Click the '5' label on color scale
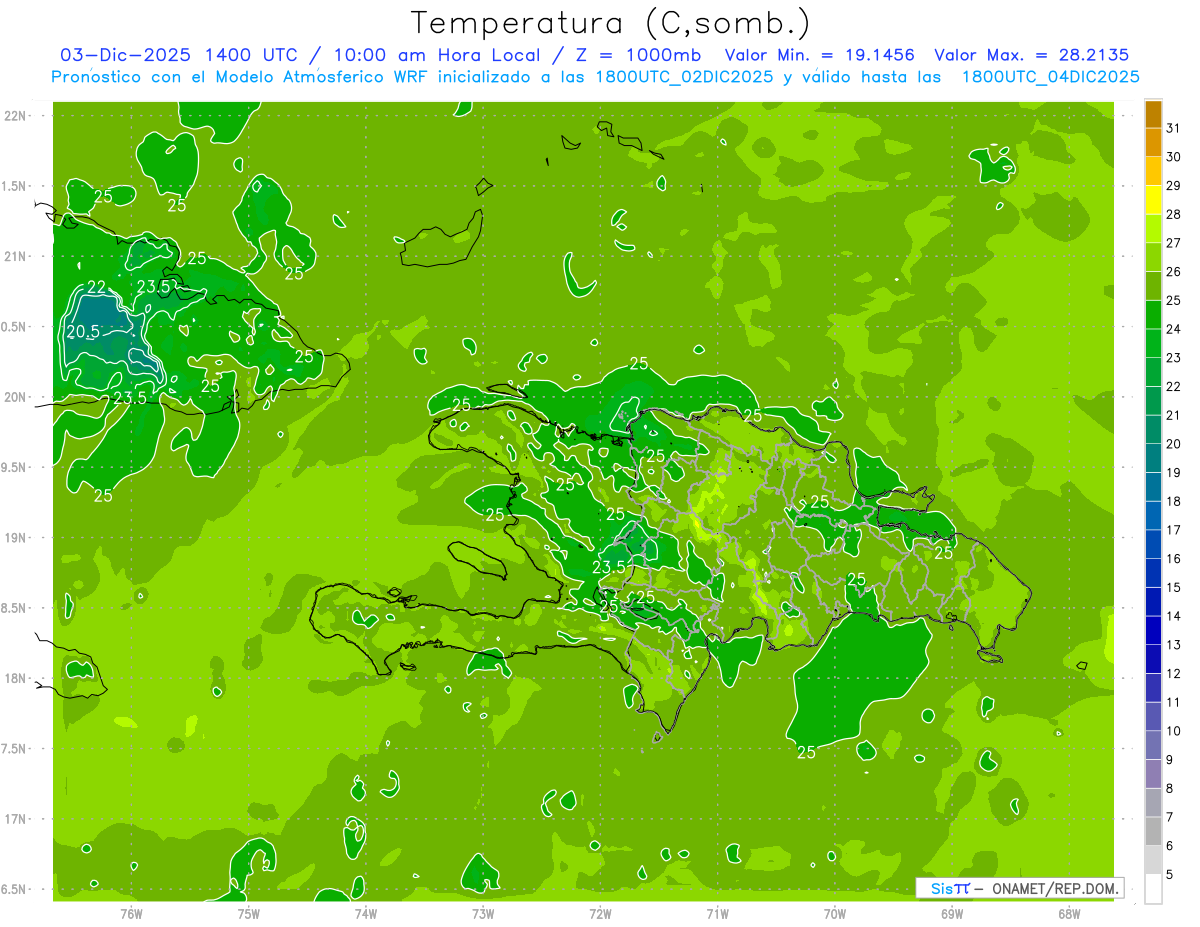 point(1170,874)
